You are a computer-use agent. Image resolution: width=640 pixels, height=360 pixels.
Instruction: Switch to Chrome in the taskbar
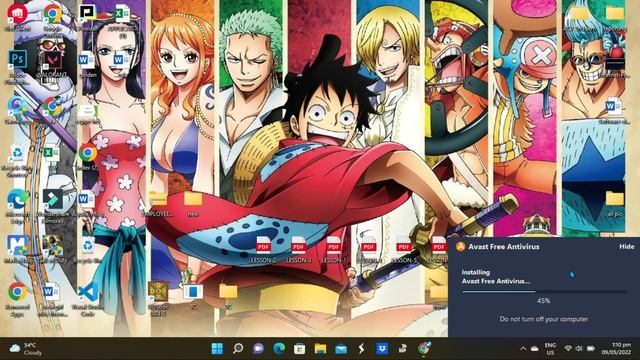click(424, 349)
